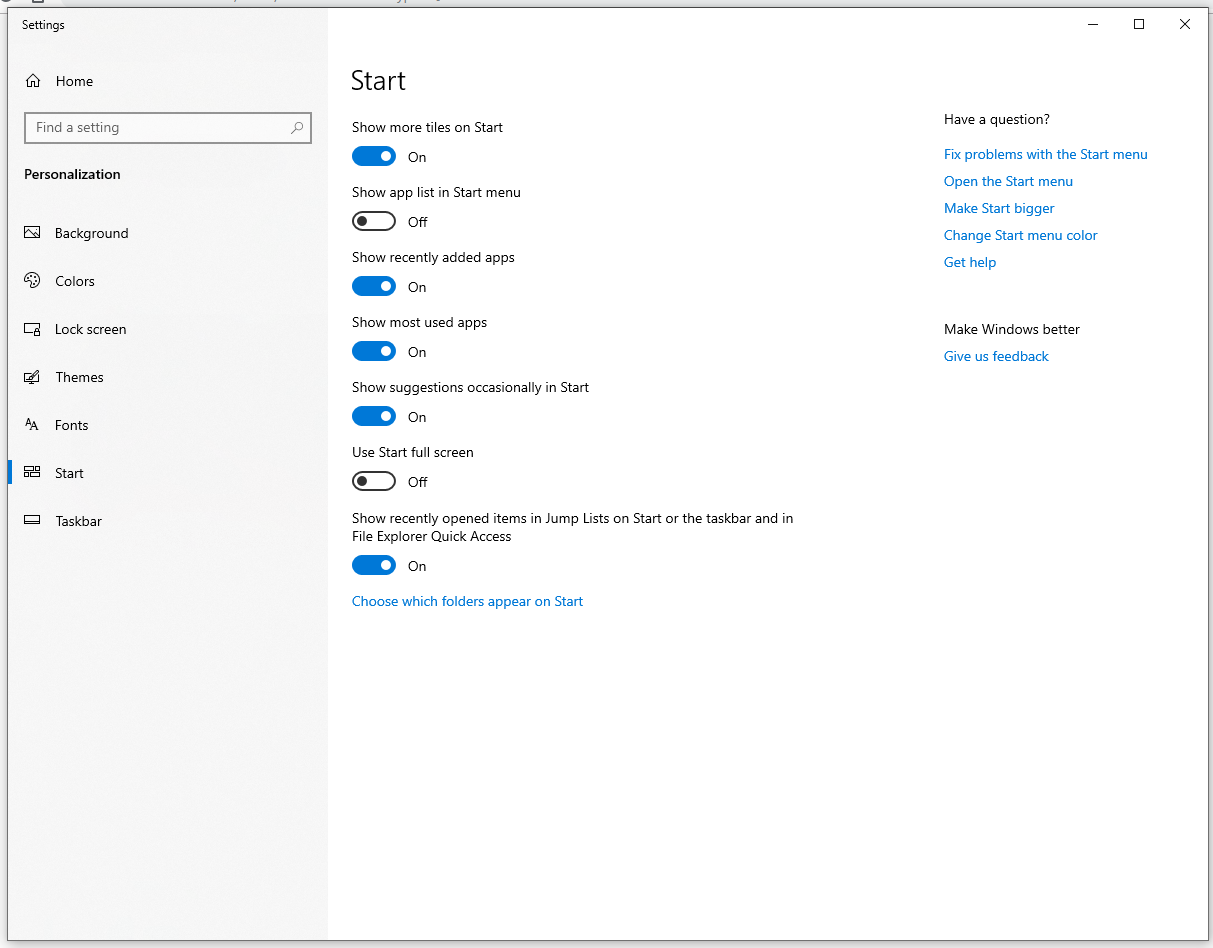Disable Show more tiles on Start

click(x=374, y=157)
